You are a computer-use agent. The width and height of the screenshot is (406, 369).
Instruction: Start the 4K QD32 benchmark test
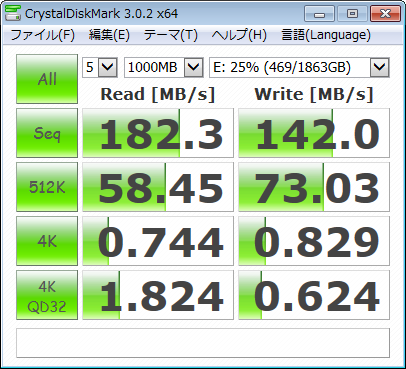click(x=47, y=295)
